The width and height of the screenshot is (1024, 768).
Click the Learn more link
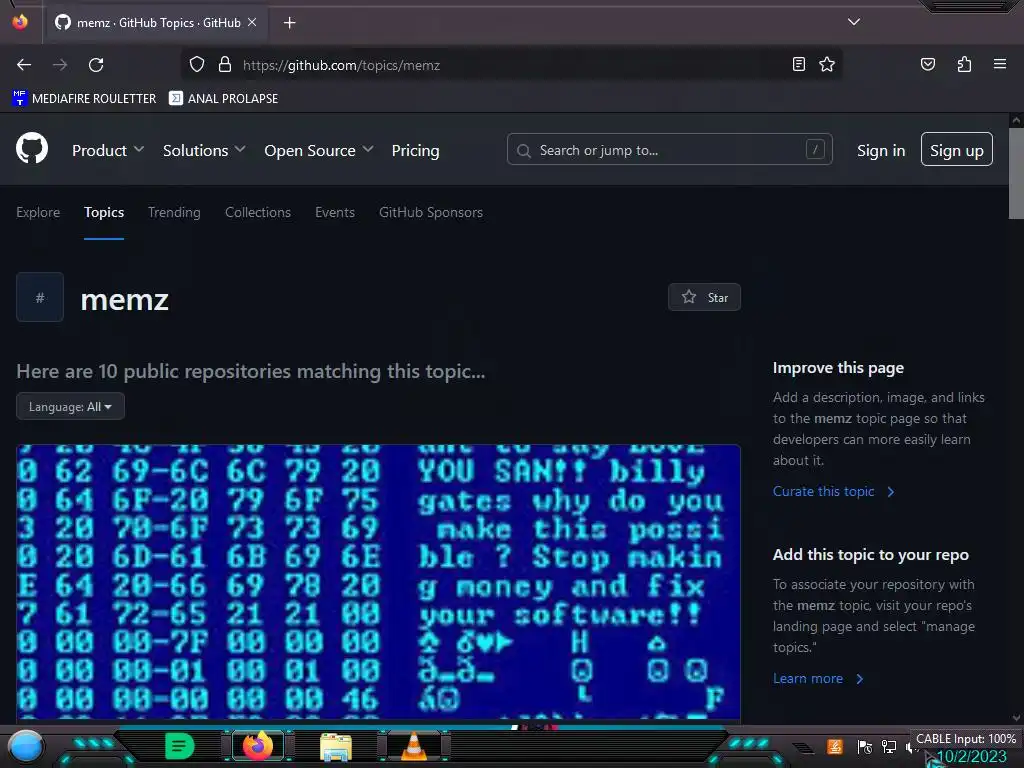(818, 679)
